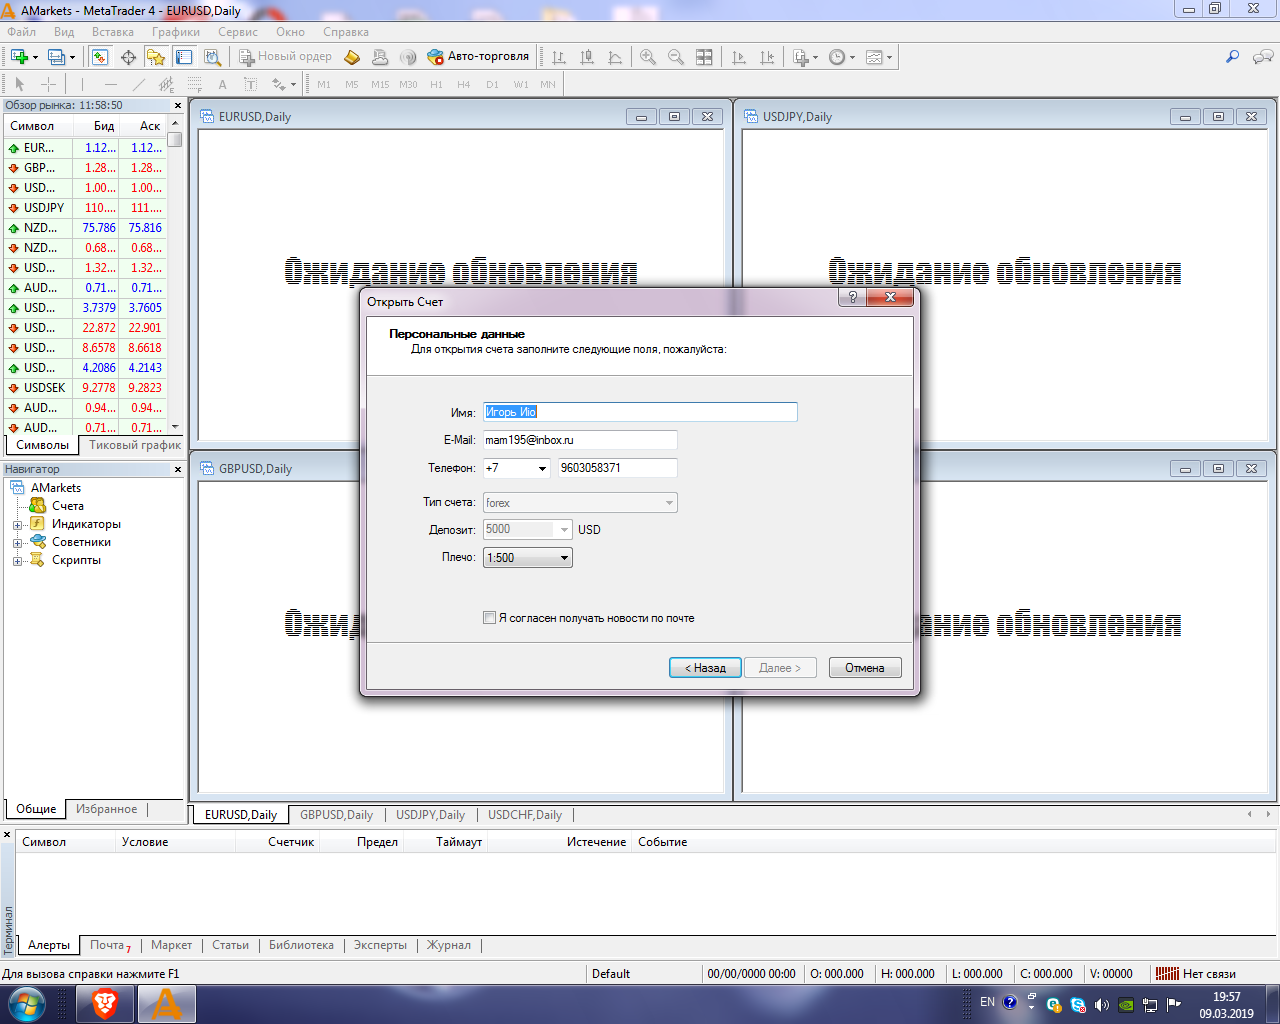1280x1024 pixels.
Task: Open the Mail tab in Terminal
Action: (x=110, y=945)
